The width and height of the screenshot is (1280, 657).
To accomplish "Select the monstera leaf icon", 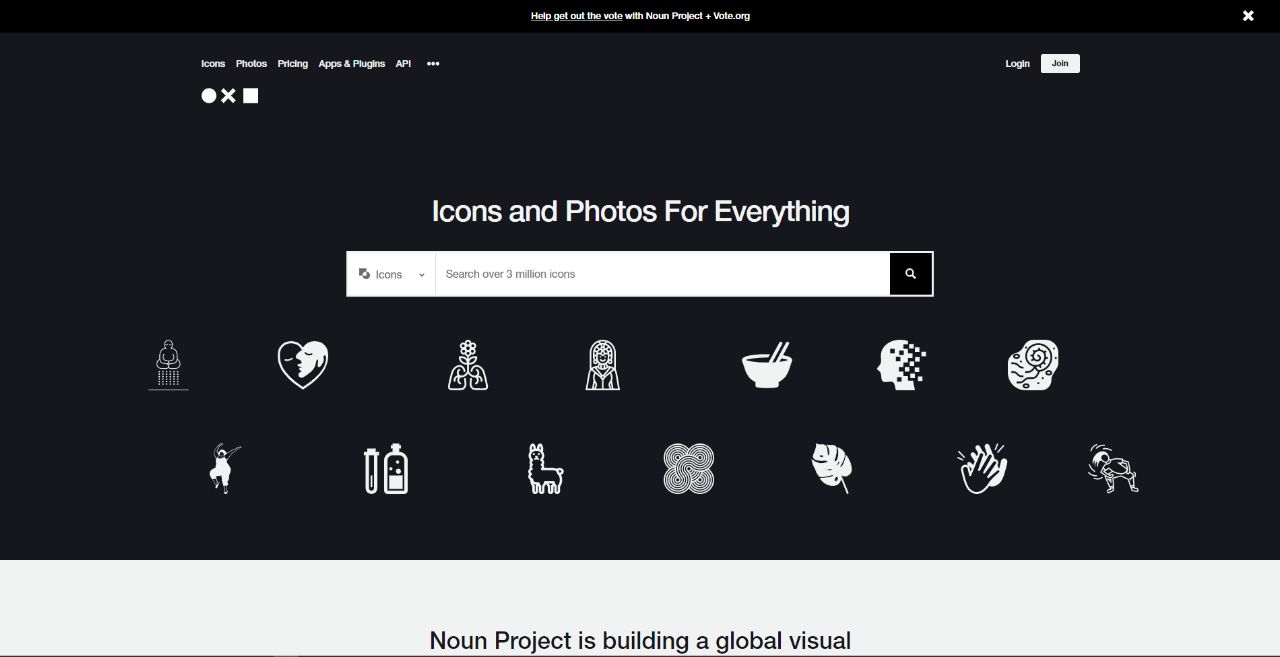I will (x=831, y=468).
